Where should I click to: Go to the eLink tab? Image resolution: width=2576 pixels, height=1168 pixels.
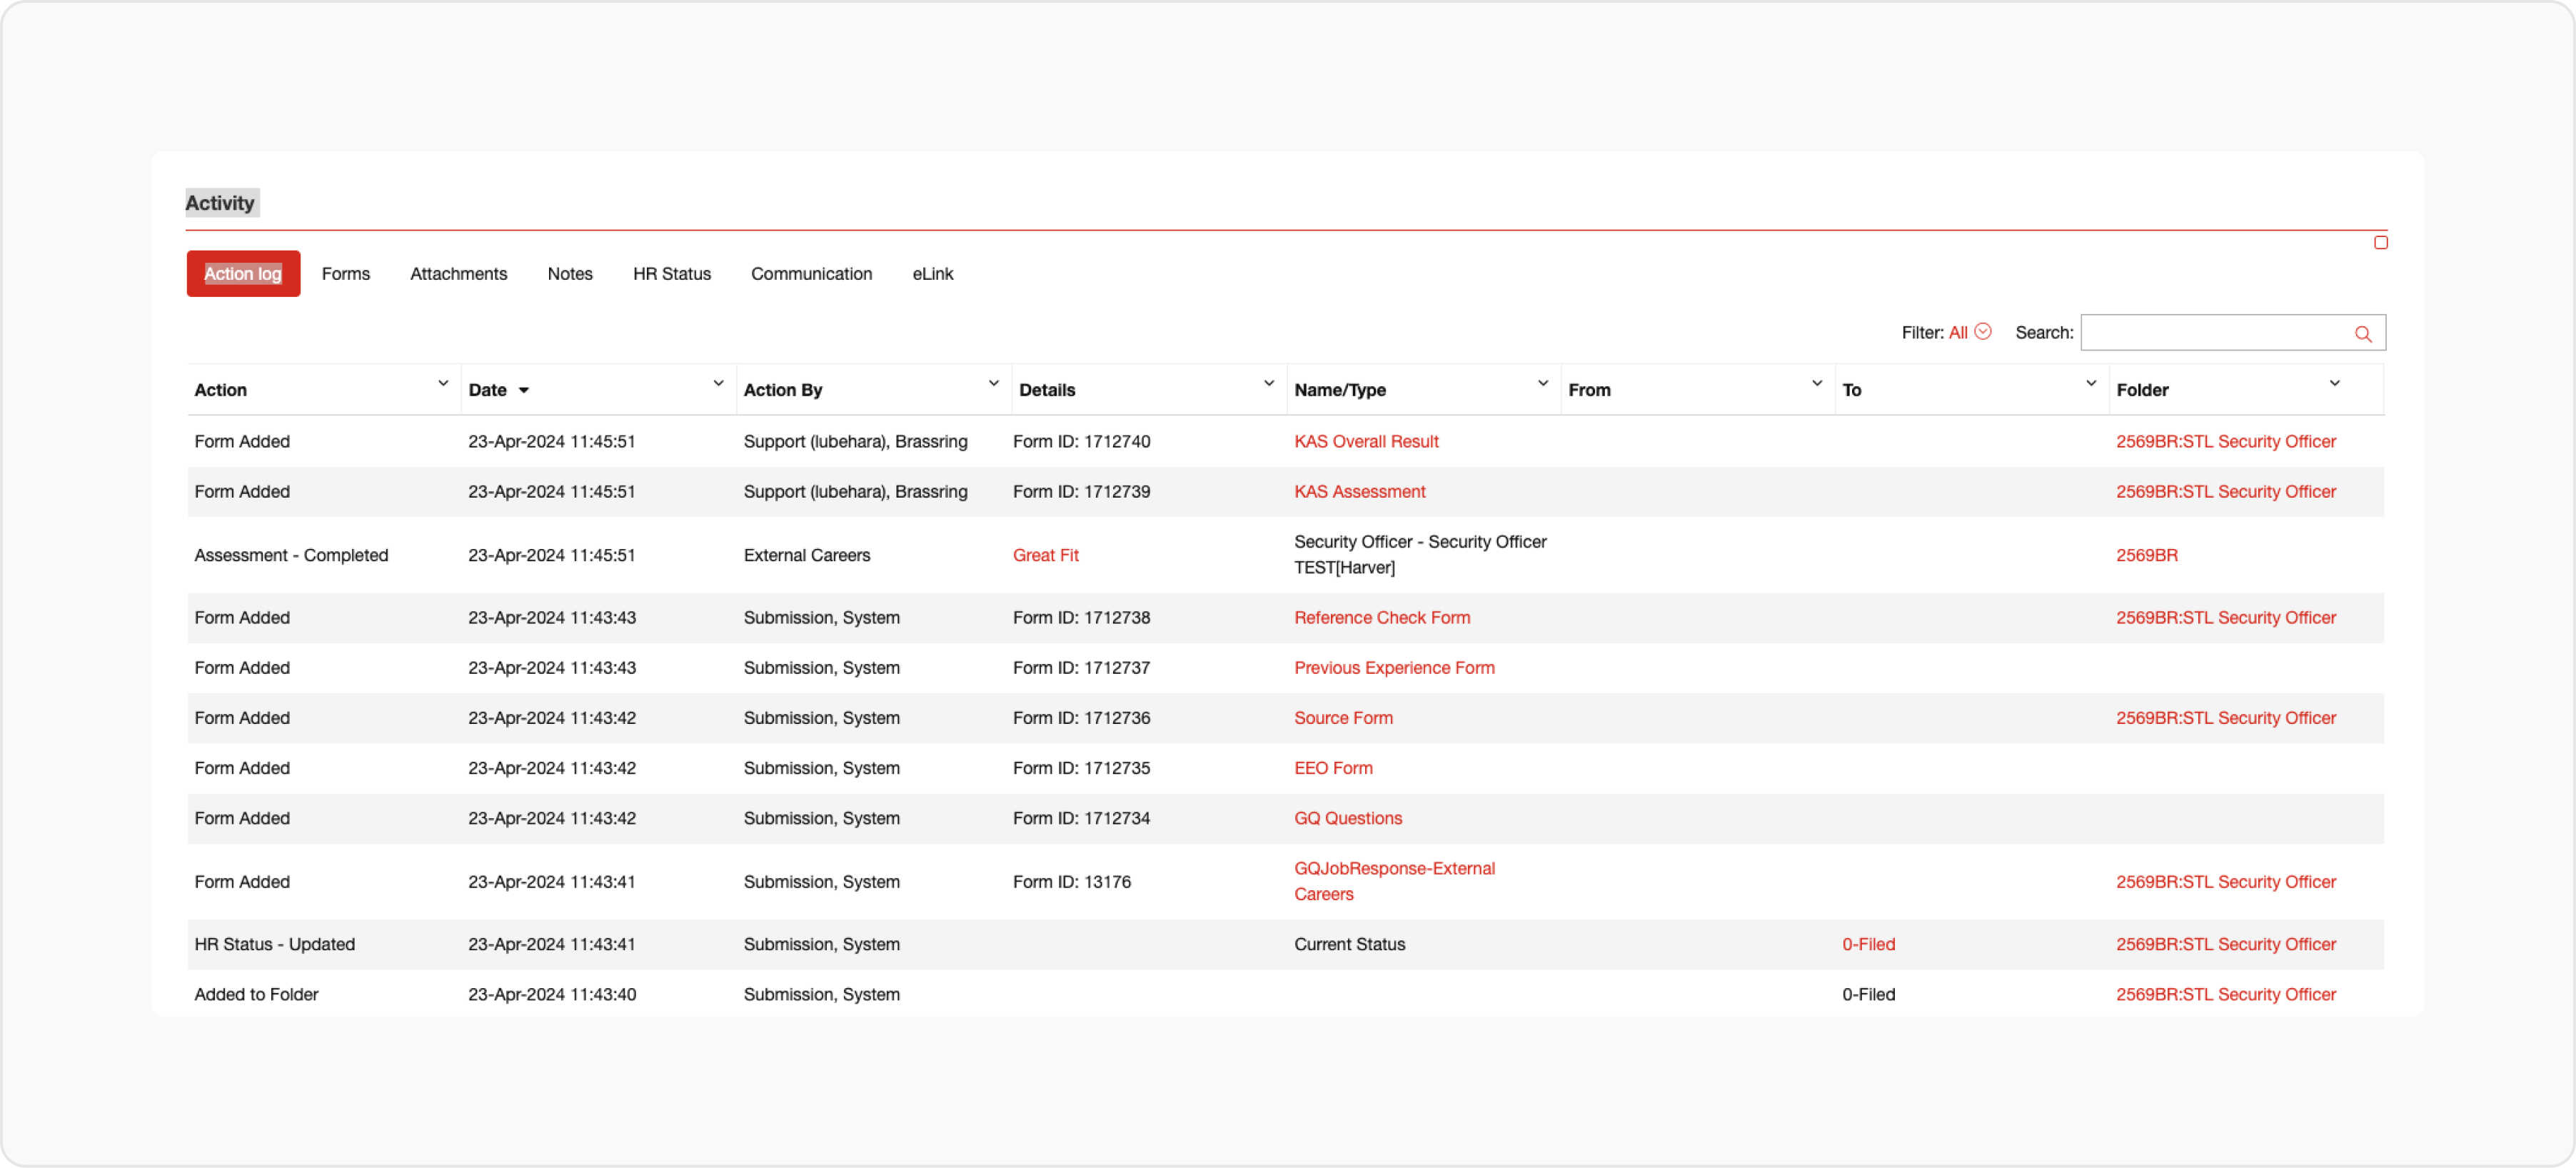[932, 274]
